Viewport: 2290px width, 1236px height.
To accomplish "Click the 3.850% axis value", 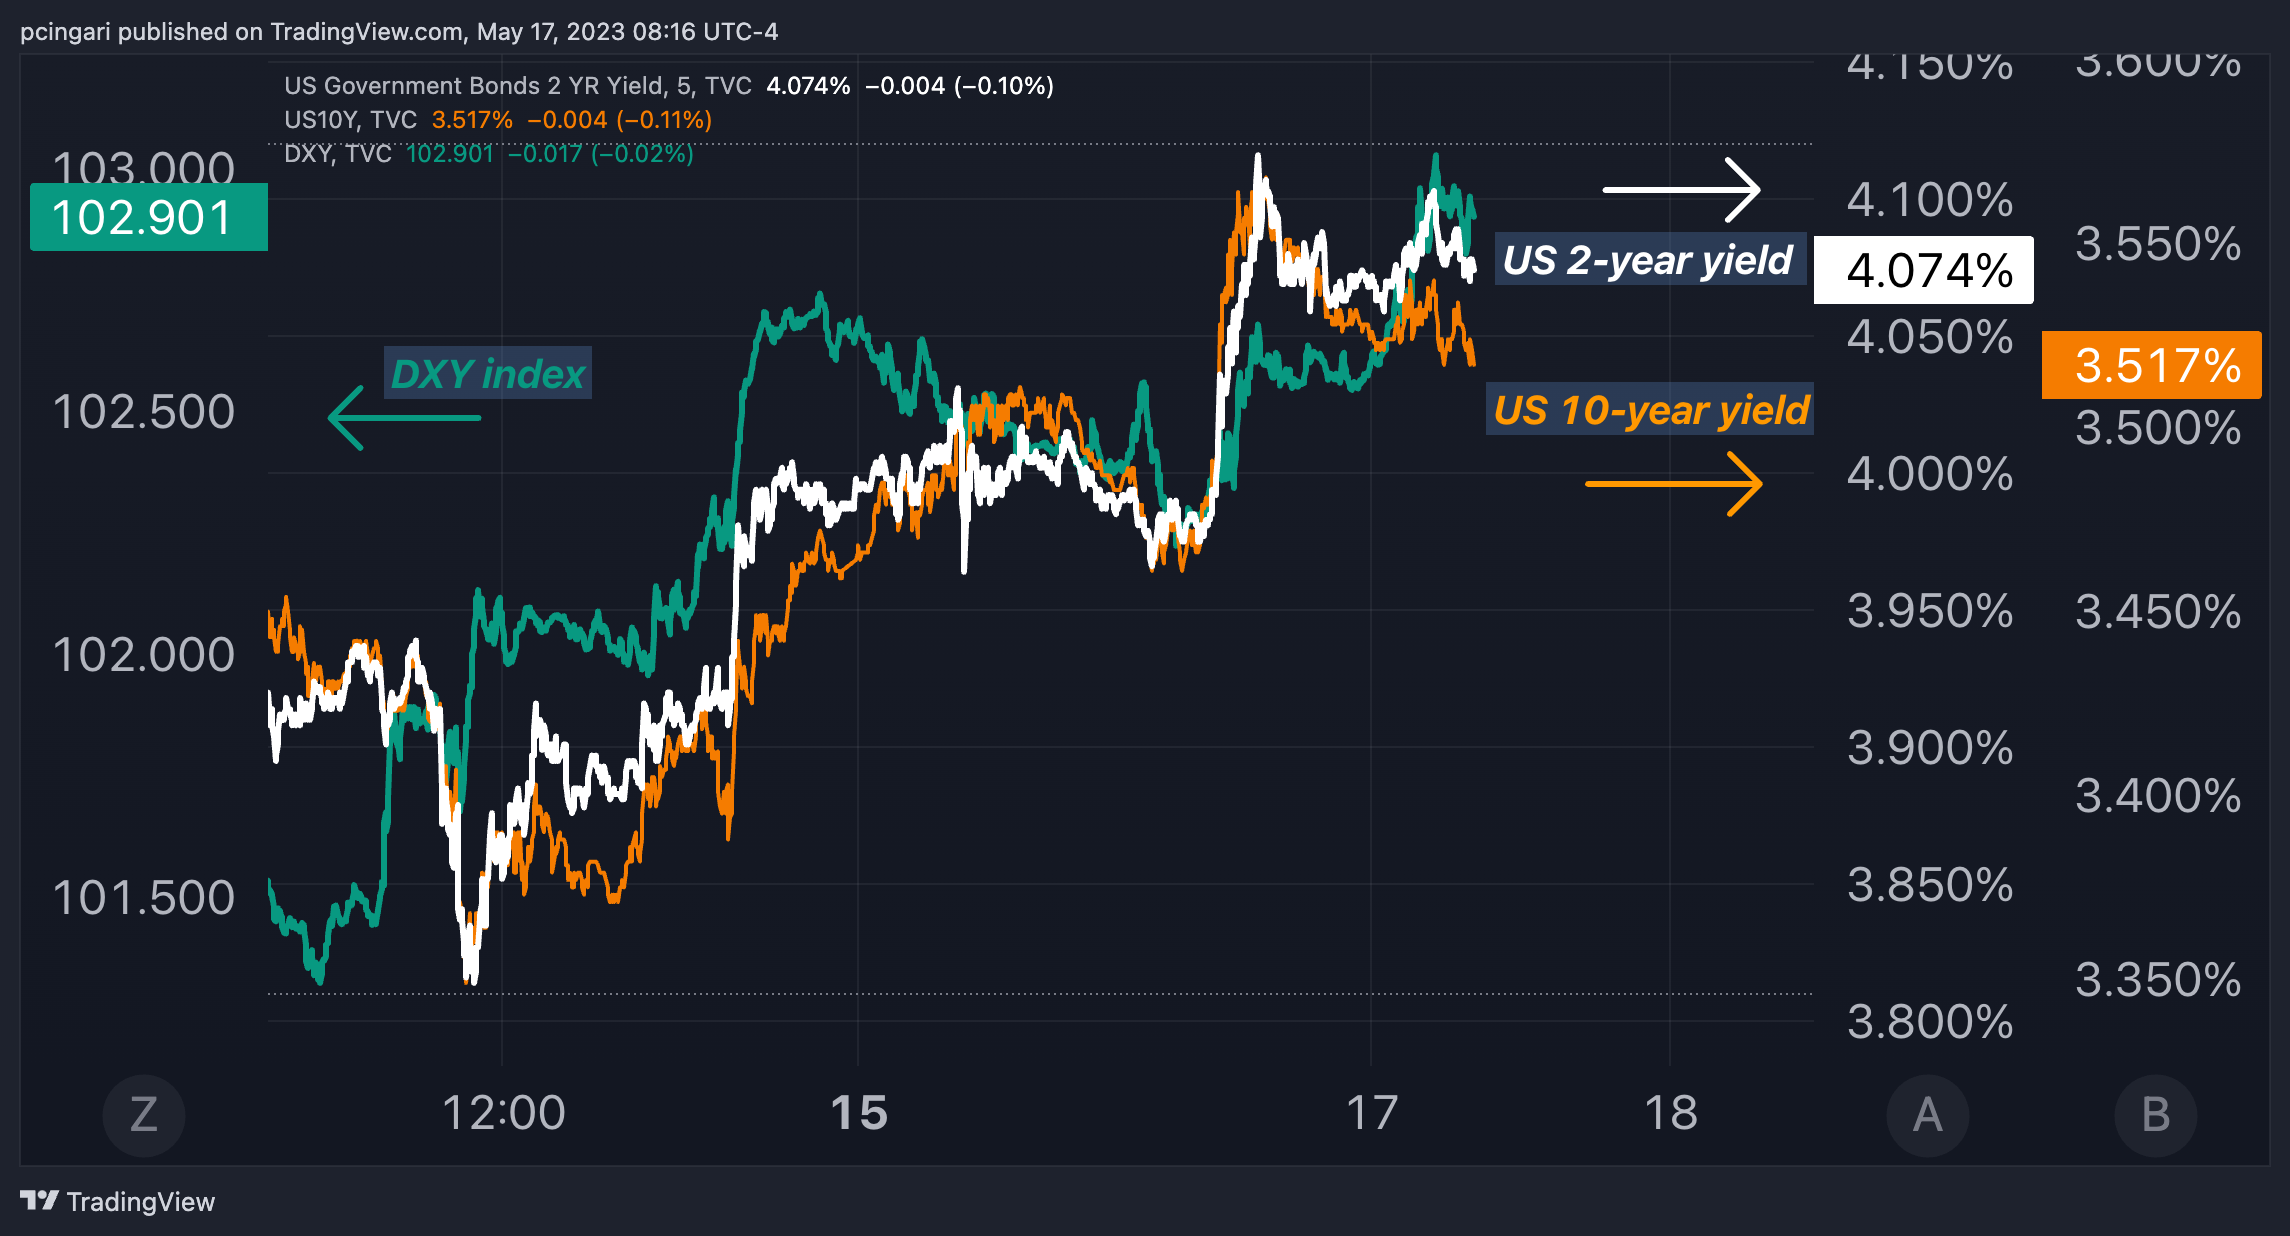I will point(1929,885).
